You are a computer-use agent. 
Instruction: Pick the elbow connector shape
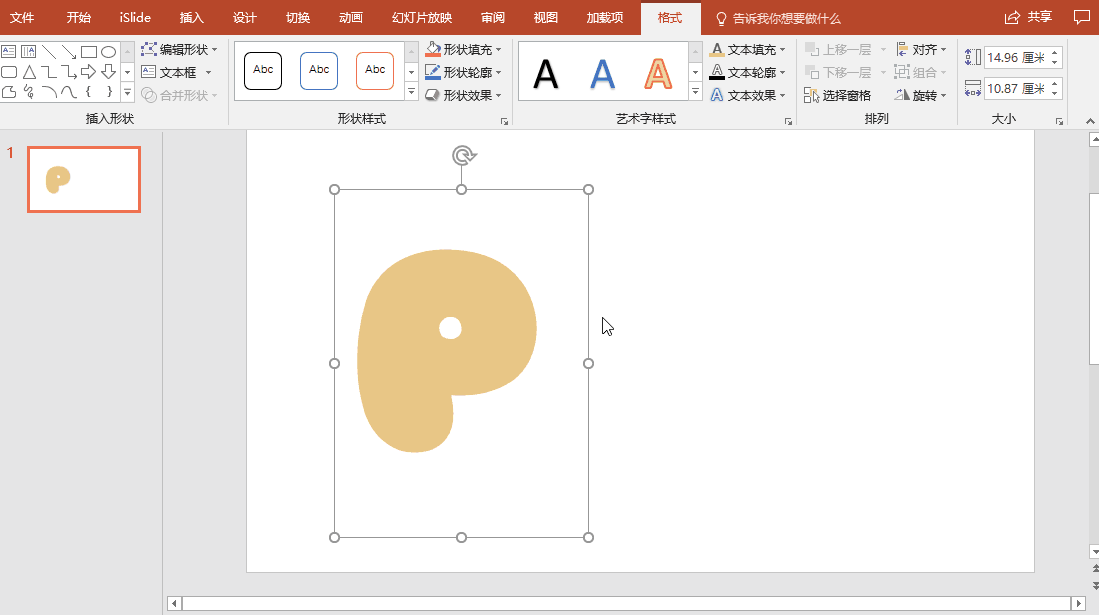tap(48, 72)
